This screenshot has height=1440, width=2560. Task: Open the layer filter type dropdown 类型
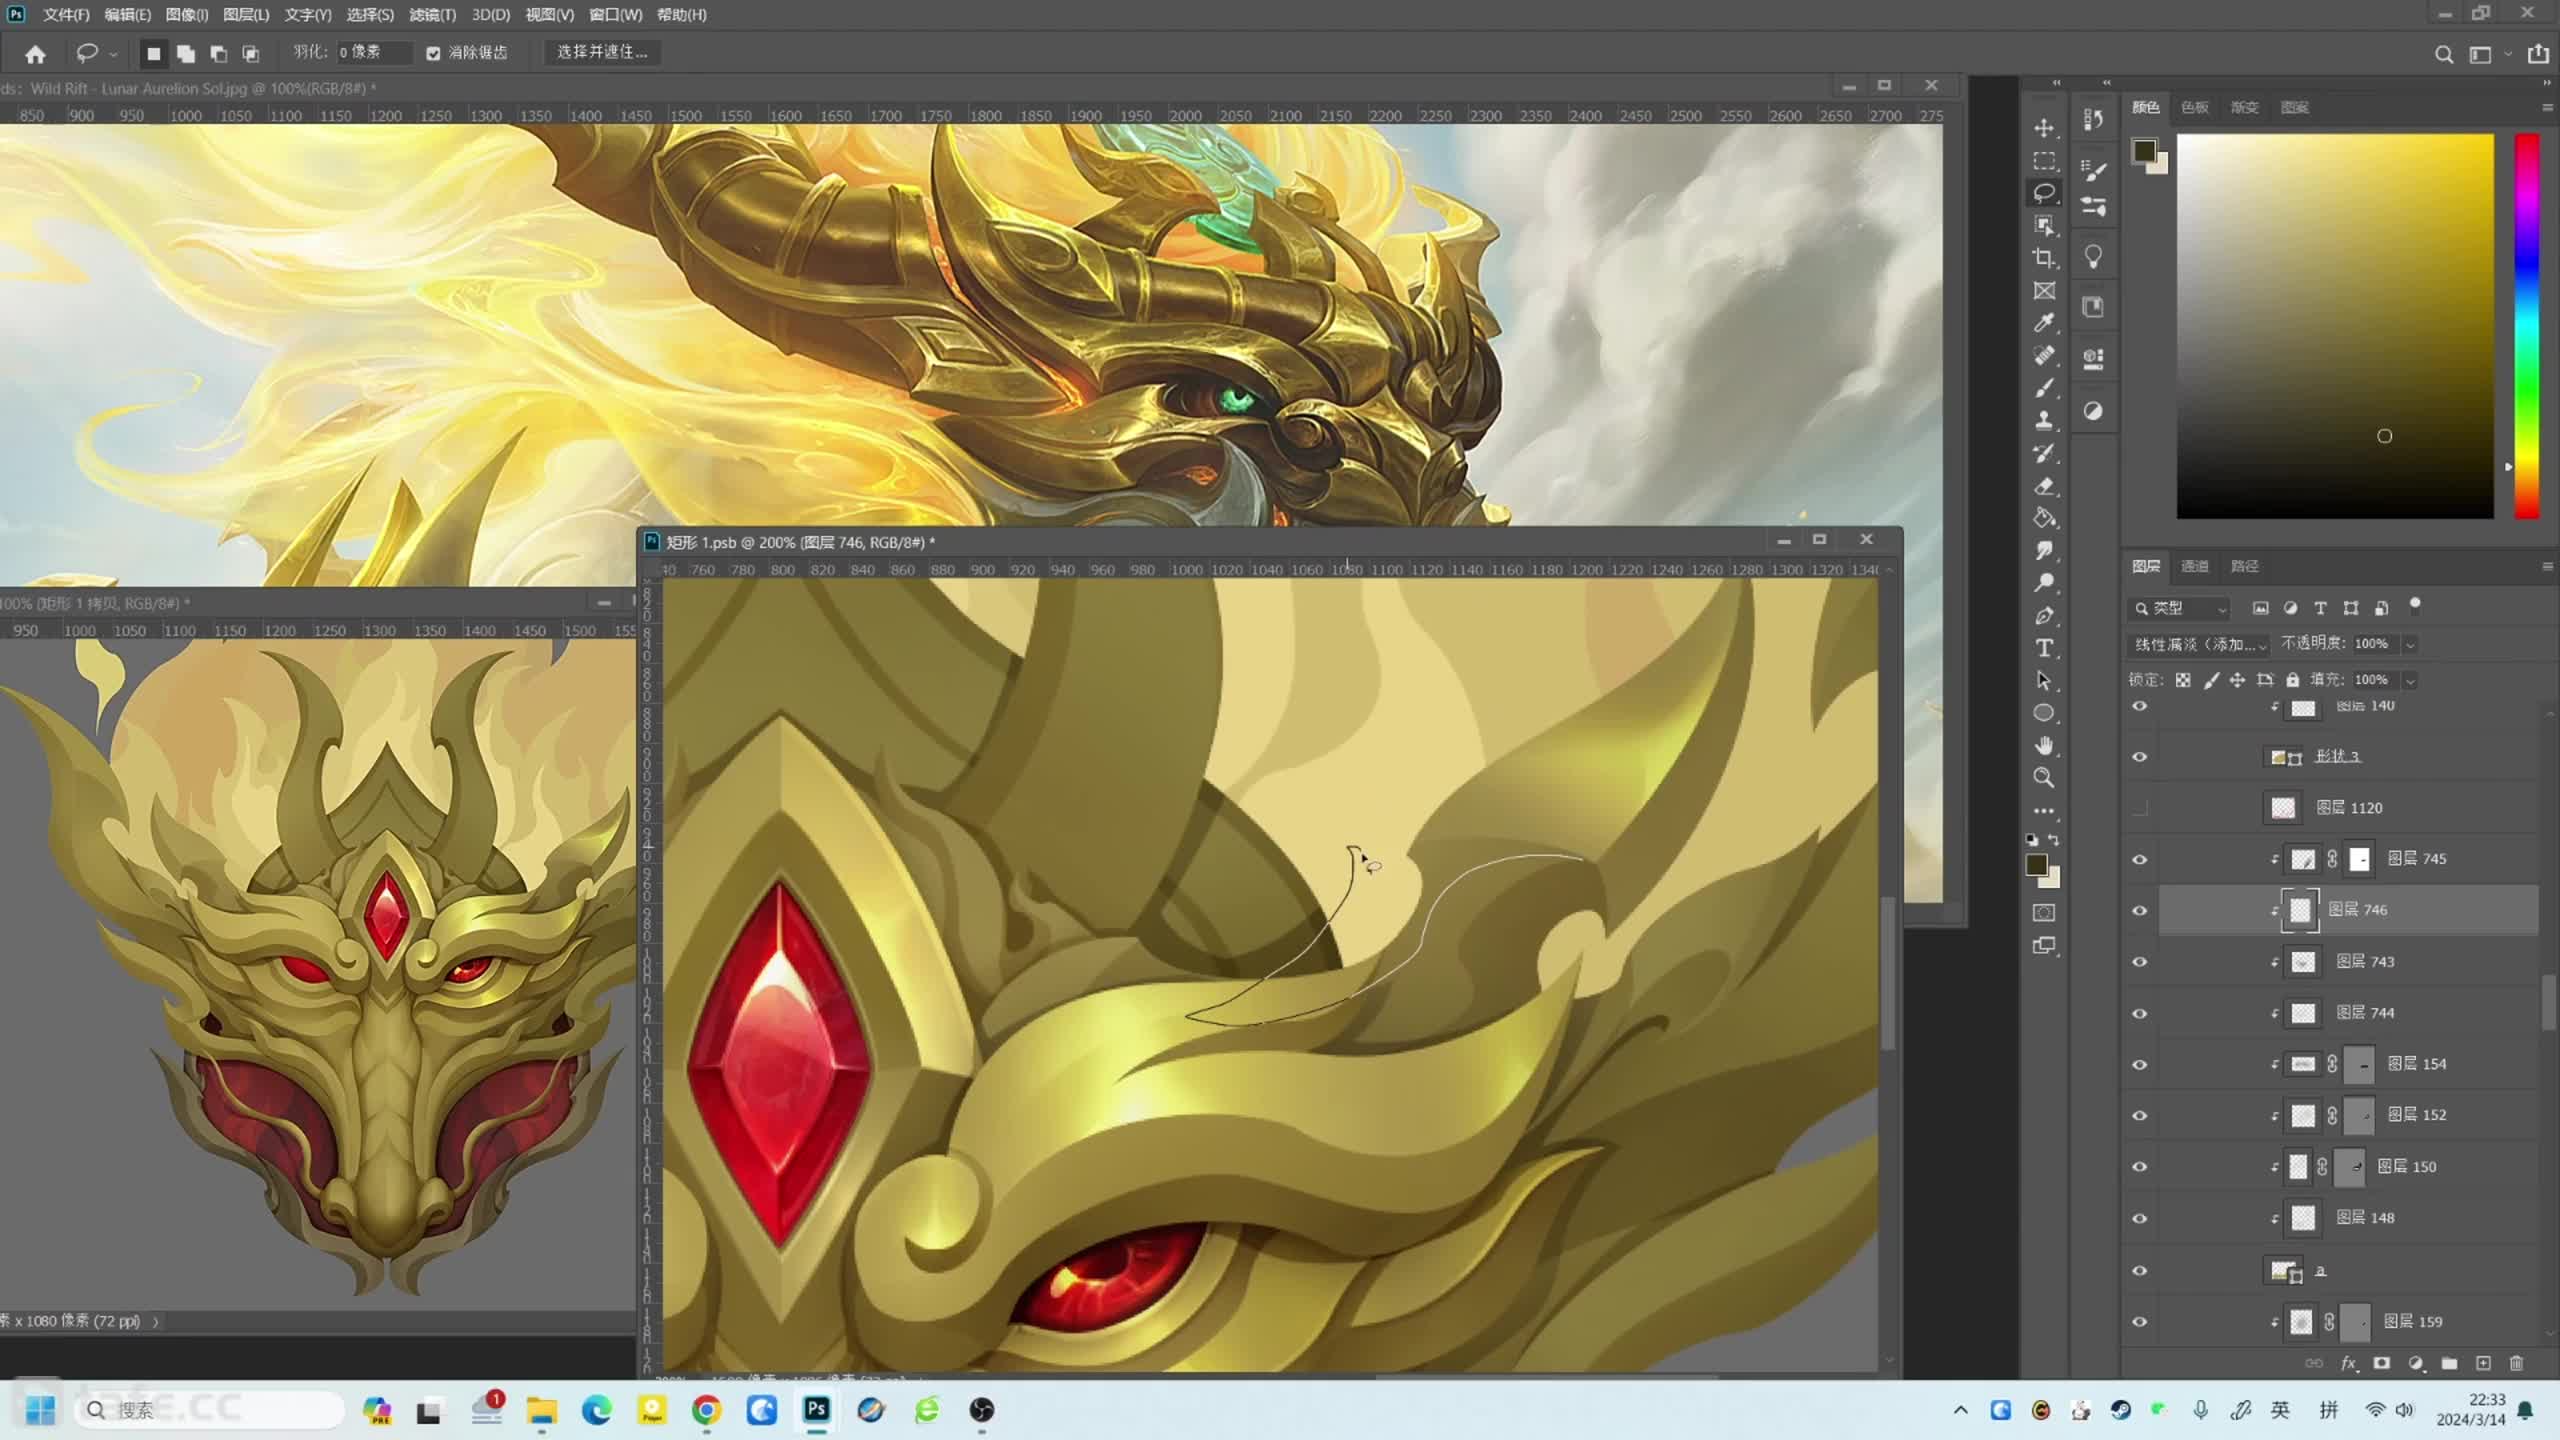click(2180, 608)
